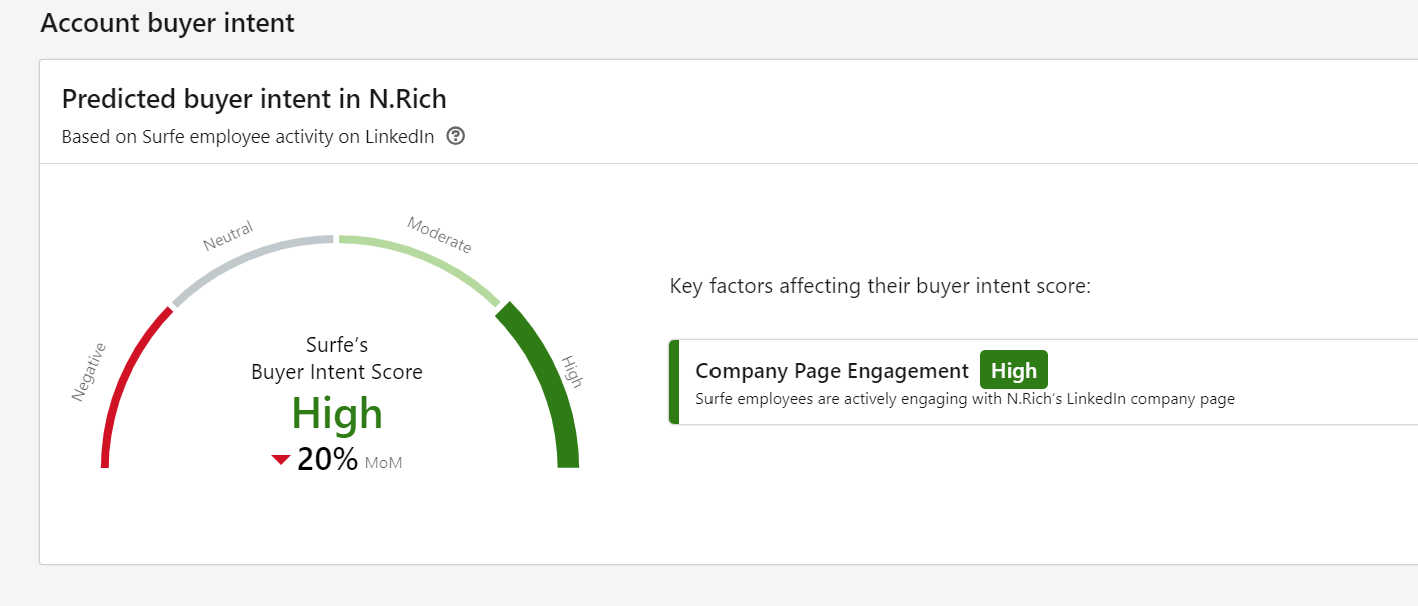Click the Account buyer intent heading
The height and width of the screenshot is (606, 1418).
point(167,23)
